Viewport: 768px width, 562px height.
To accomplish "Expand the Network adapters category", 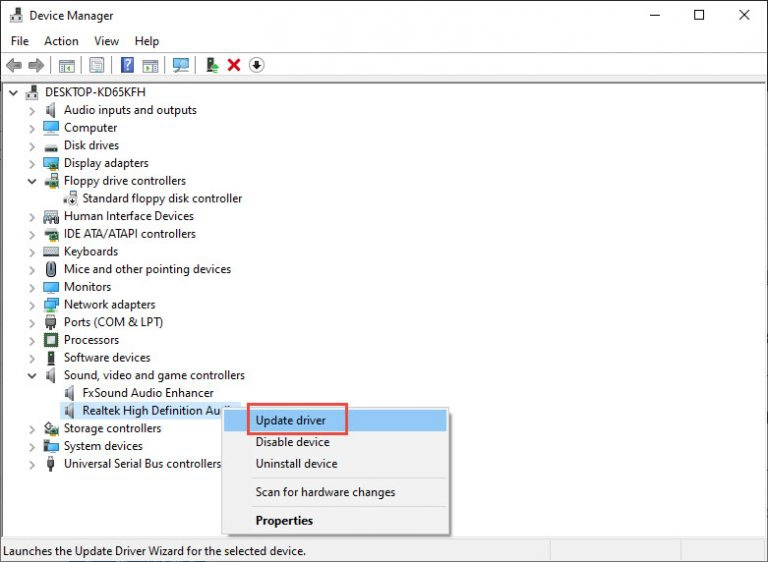I will click(x=32, y=305).
